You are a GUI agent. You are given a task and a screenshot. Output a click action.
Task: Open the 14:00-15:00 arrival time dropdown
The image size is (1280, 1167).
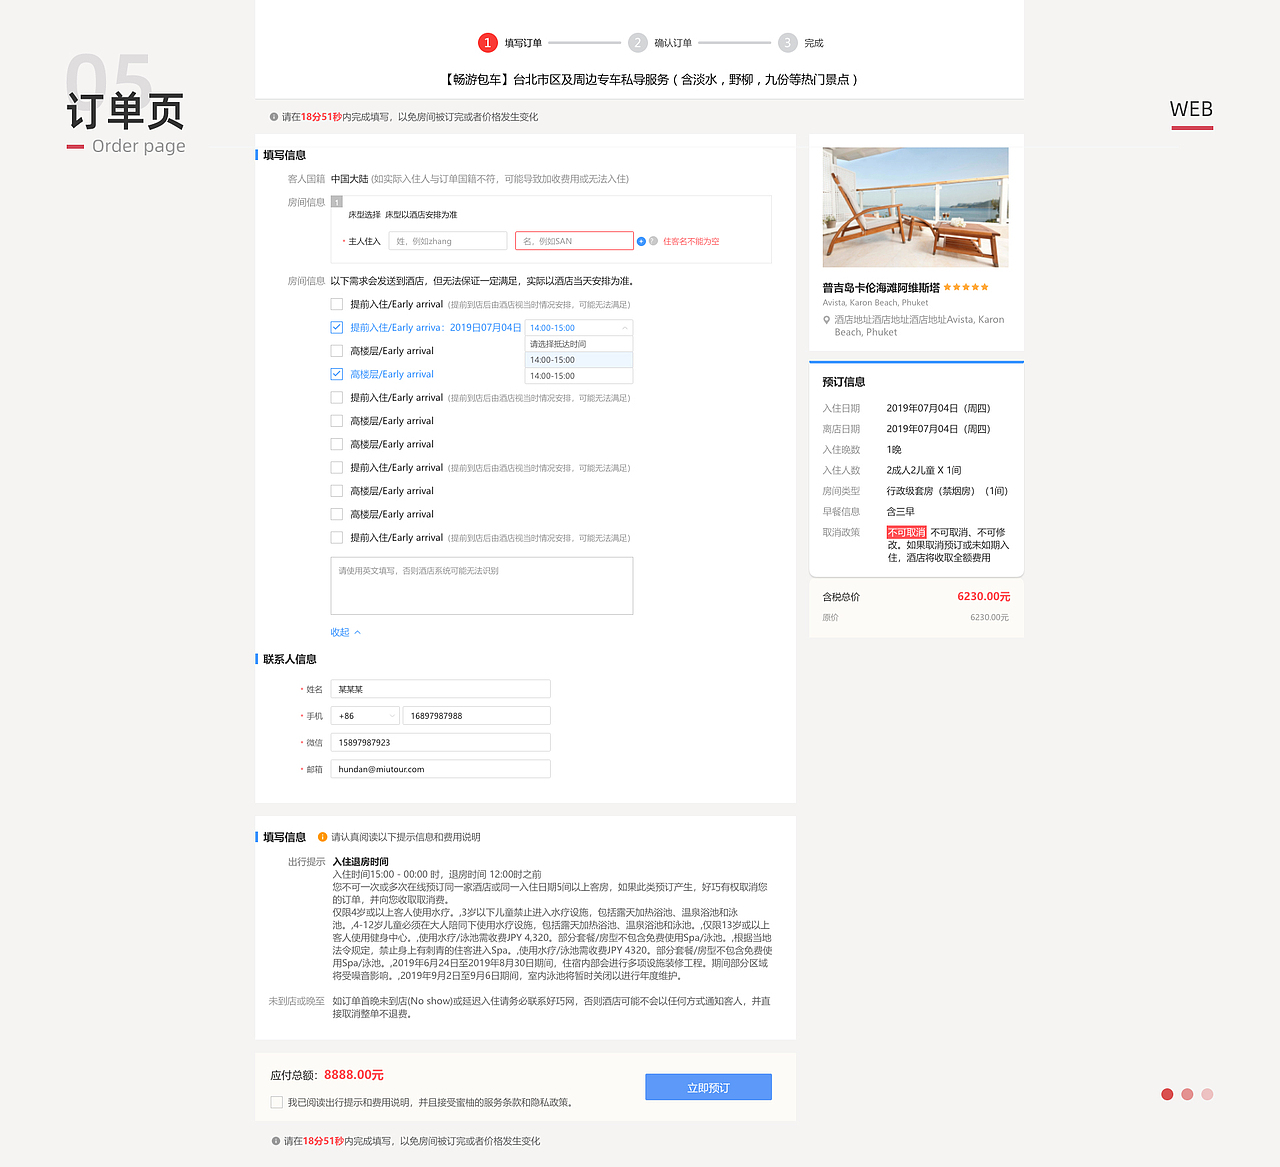[x=579, y=328]
